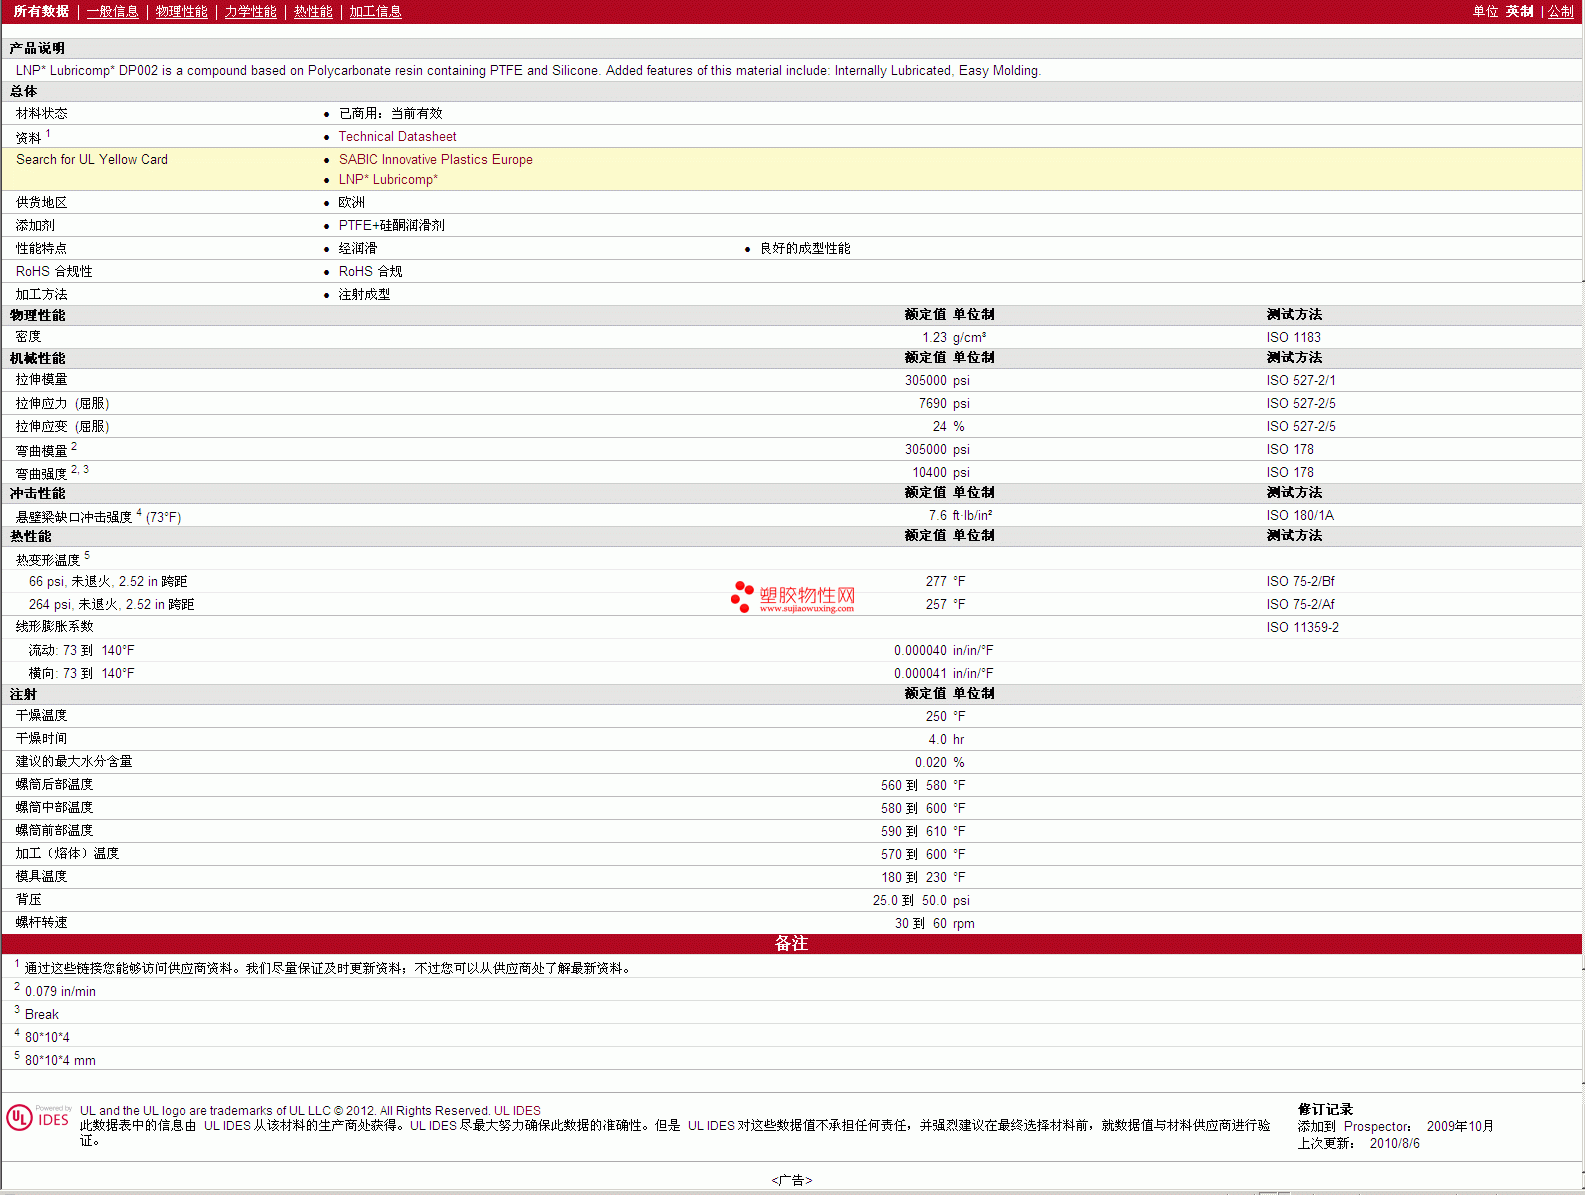Click the <广告> placeholder at bottom
The image size is (1585, 1195).
tap(792, 1180)
